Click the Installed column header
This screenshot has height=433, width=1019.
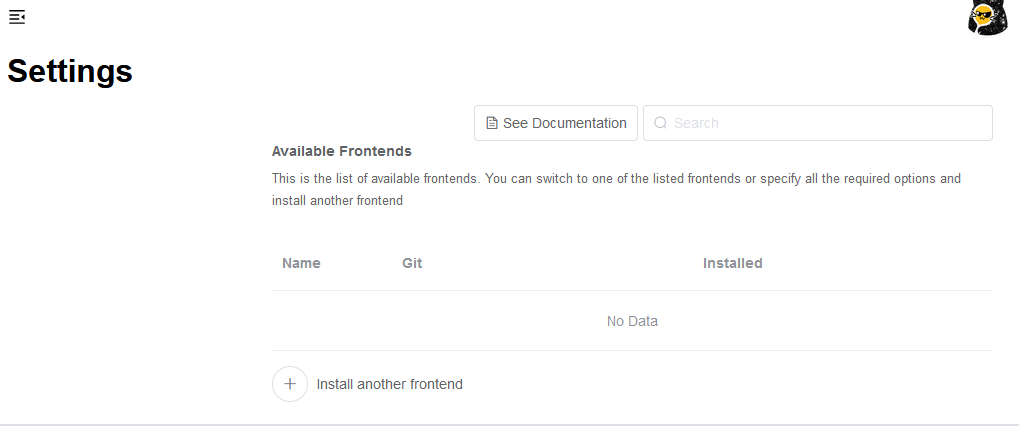[x=732, y=263]
